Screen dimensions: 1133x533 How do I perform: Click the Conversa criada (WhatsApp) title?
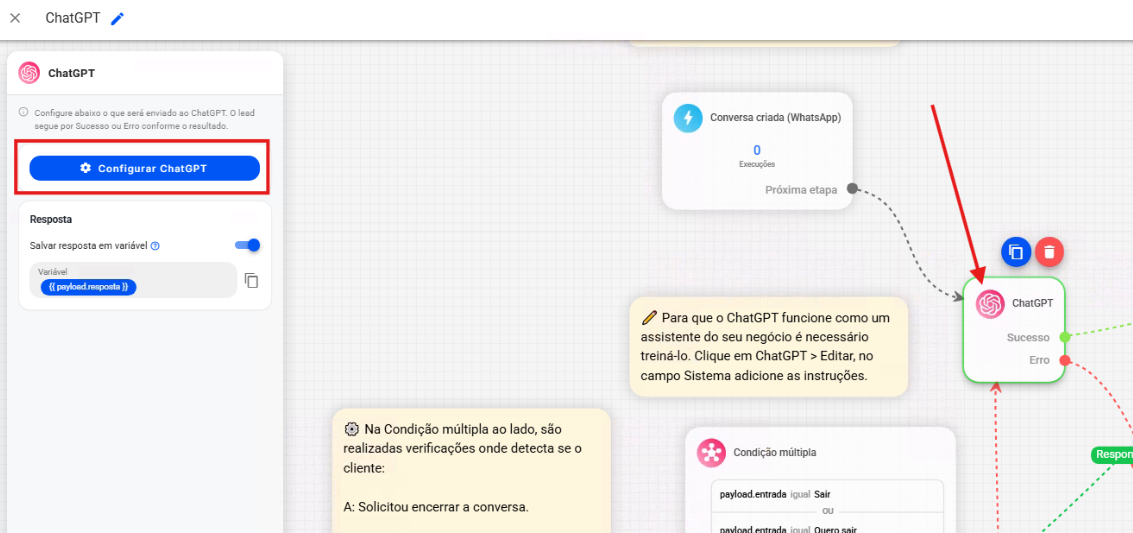pyautogui.click(x=775, y=117)
